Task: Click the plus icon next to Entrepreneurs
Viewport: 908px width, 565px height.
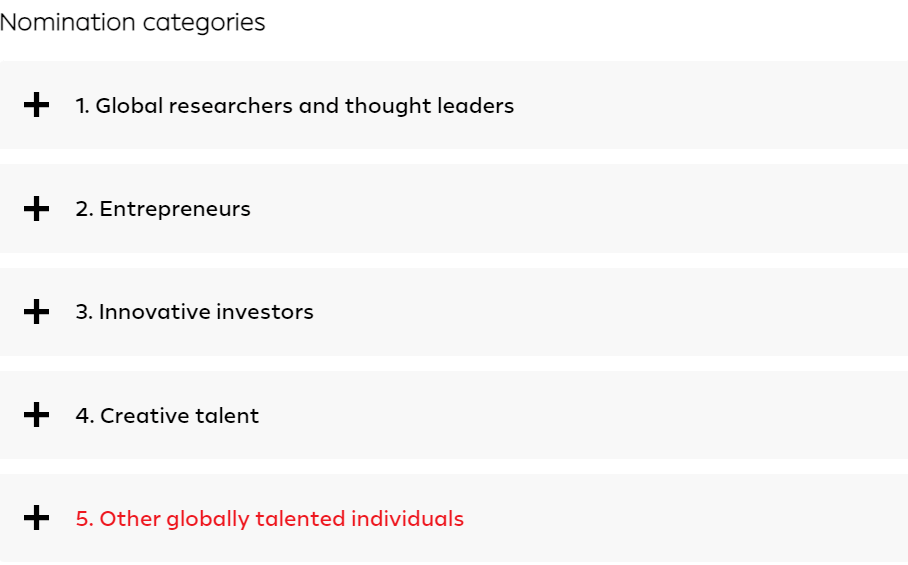Action: (x=36, y=209)
